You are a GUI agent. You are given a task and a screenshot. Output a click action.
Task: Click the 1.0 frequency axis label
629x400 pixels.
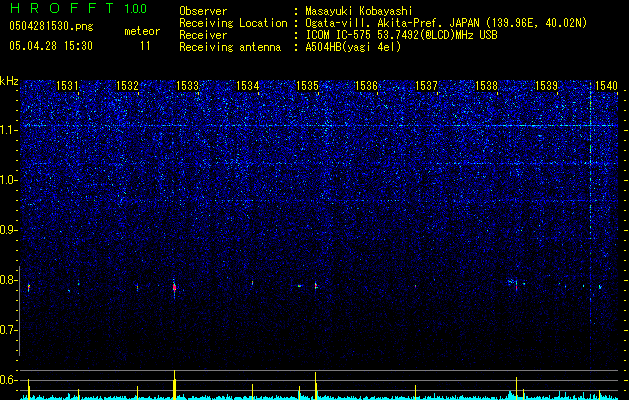pos(8,180)
